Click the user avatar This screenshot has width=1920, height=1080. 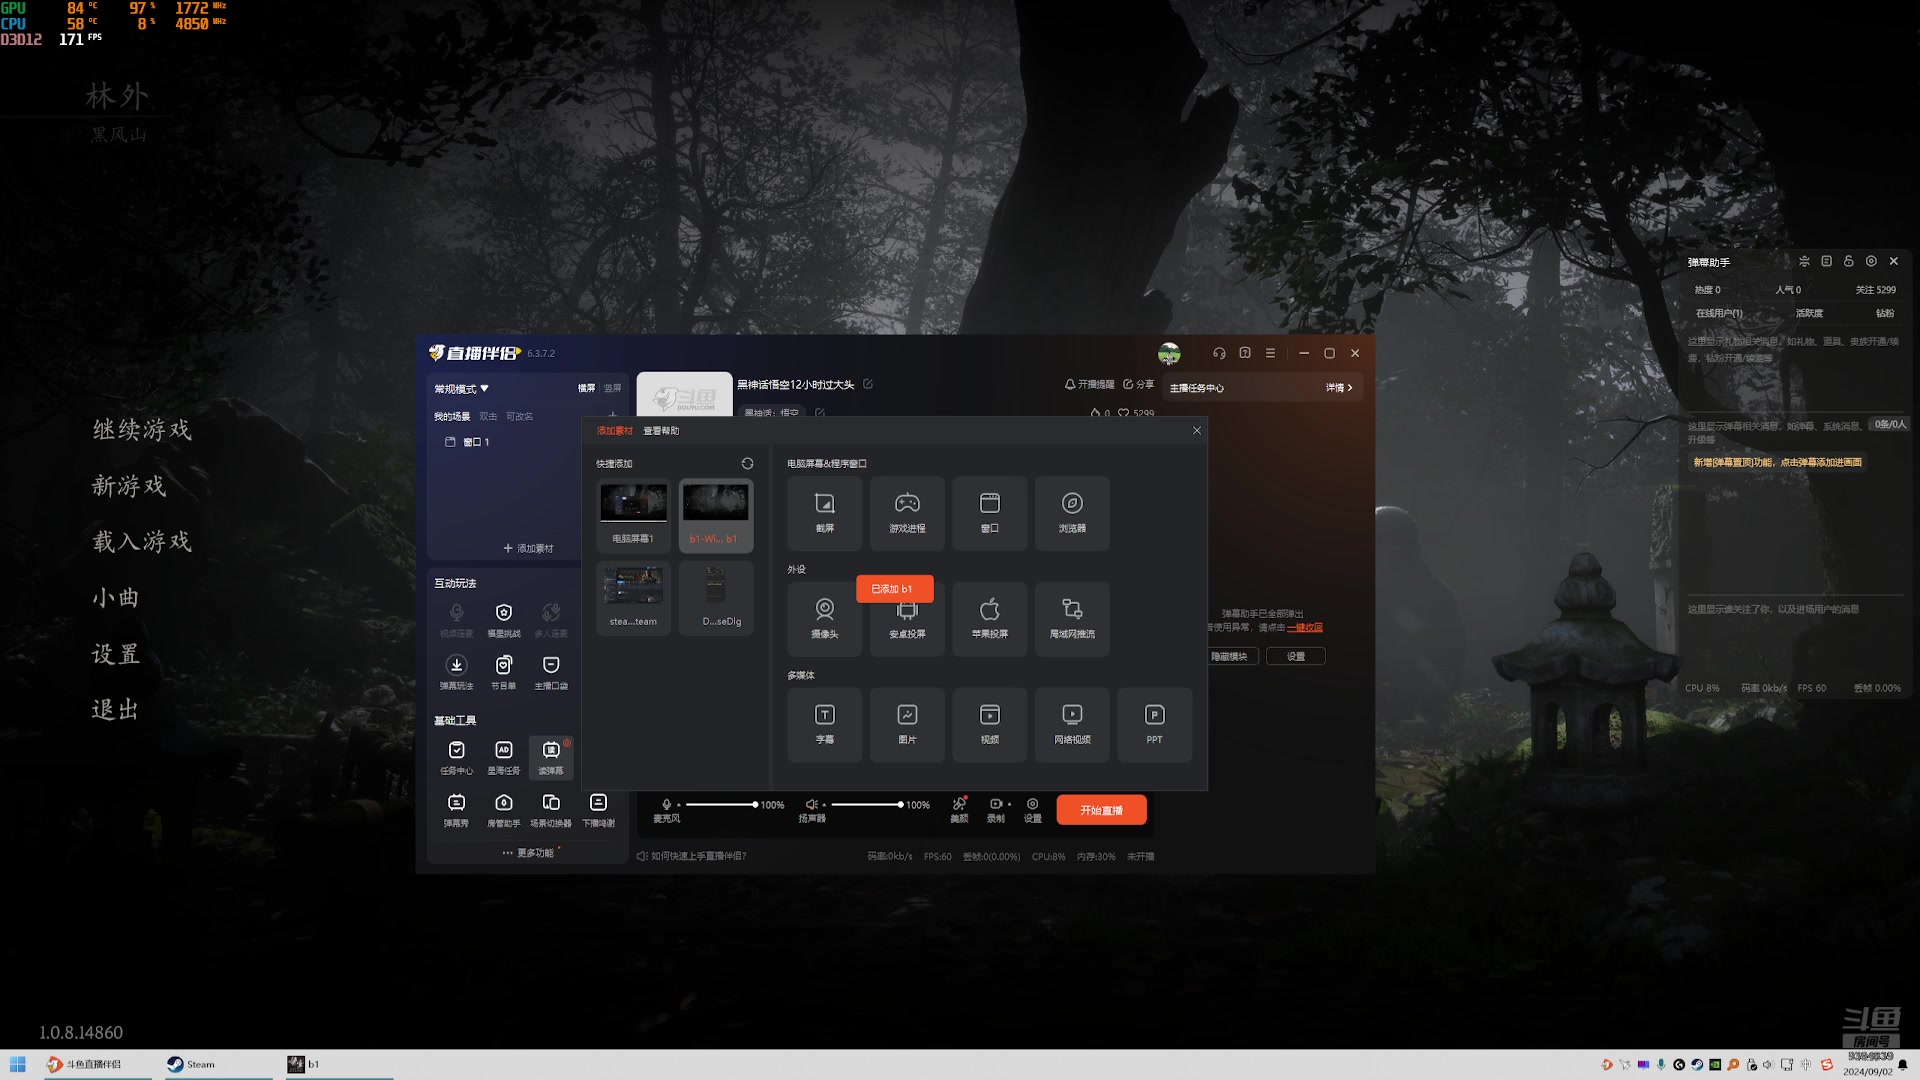(1169, 353)
